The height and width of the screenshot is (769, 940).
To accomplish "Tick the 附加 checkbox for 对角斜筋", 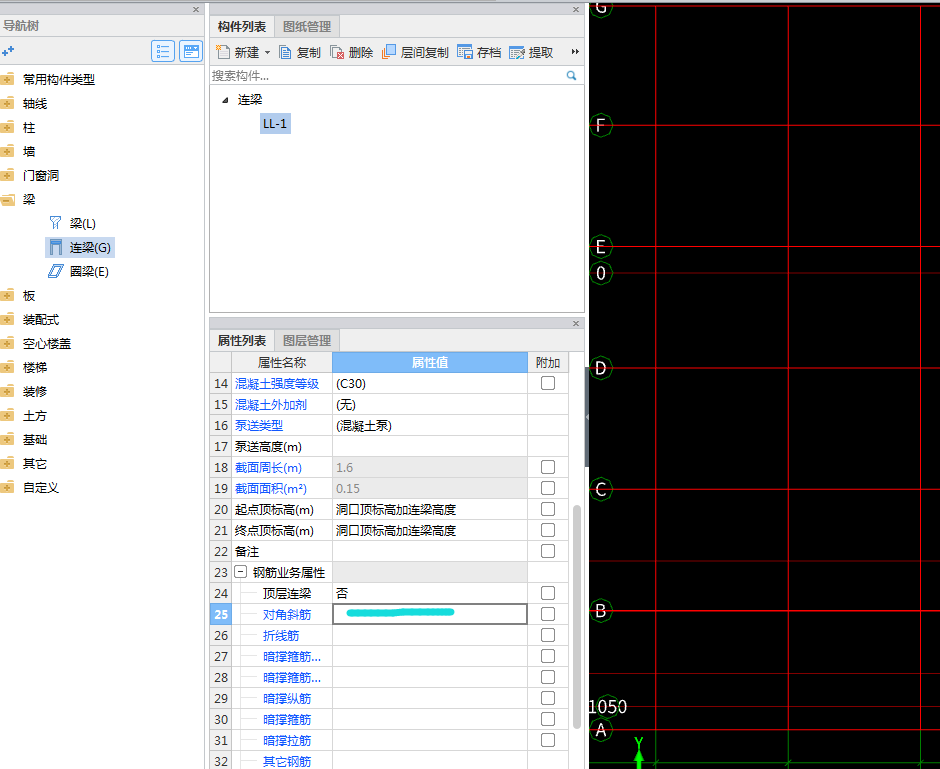I will 548,614.
